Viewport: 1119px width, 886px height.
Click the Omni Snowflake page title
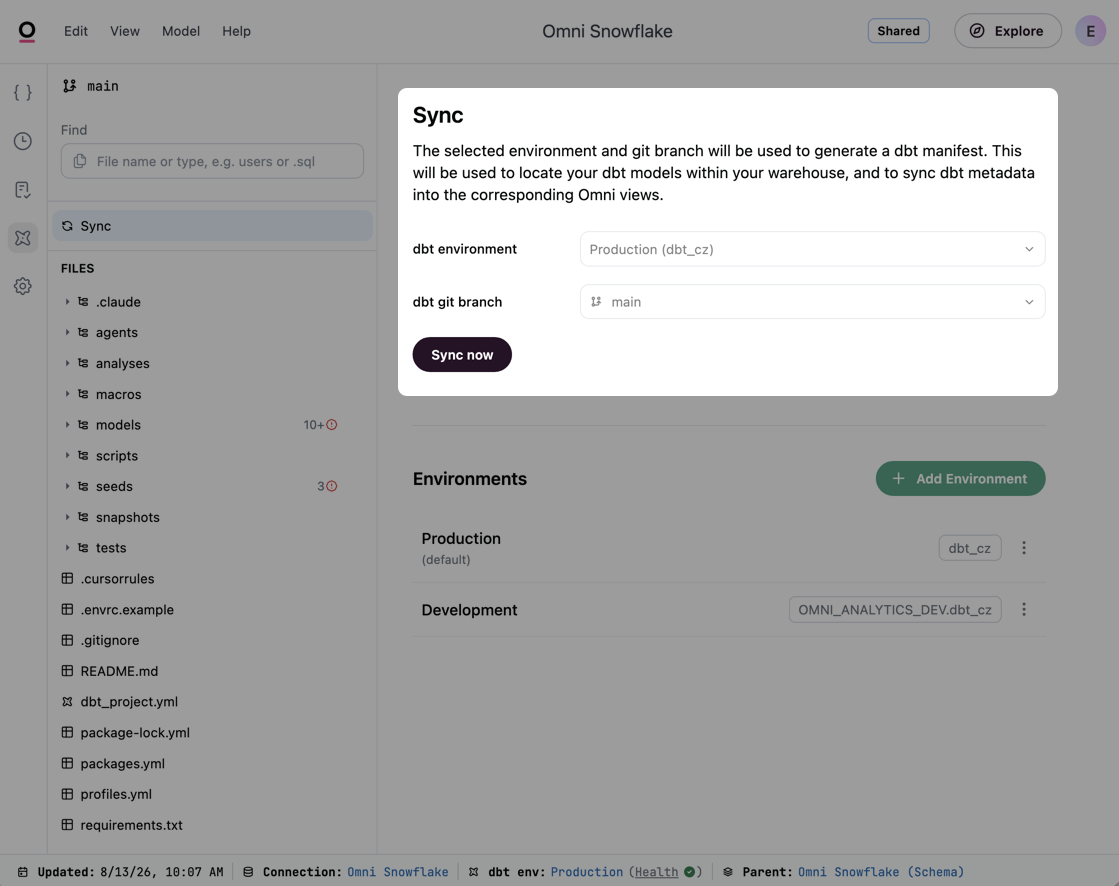pyautogui.click(x=607, y=31)
